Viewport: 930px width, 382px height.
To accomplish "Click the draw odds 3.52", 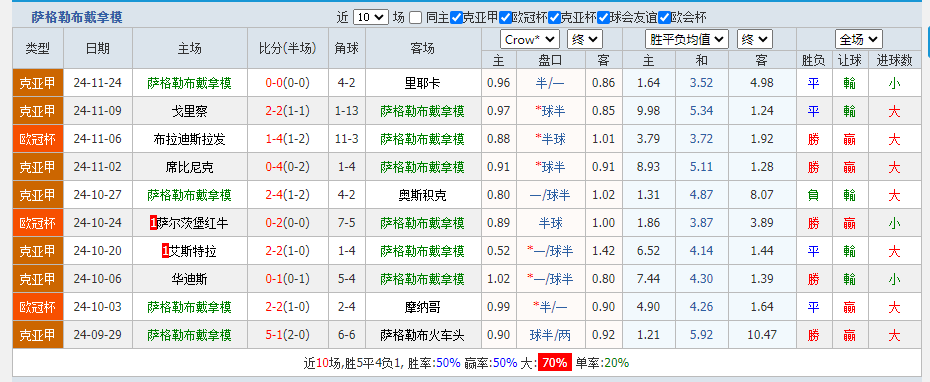I will (702, 83).
